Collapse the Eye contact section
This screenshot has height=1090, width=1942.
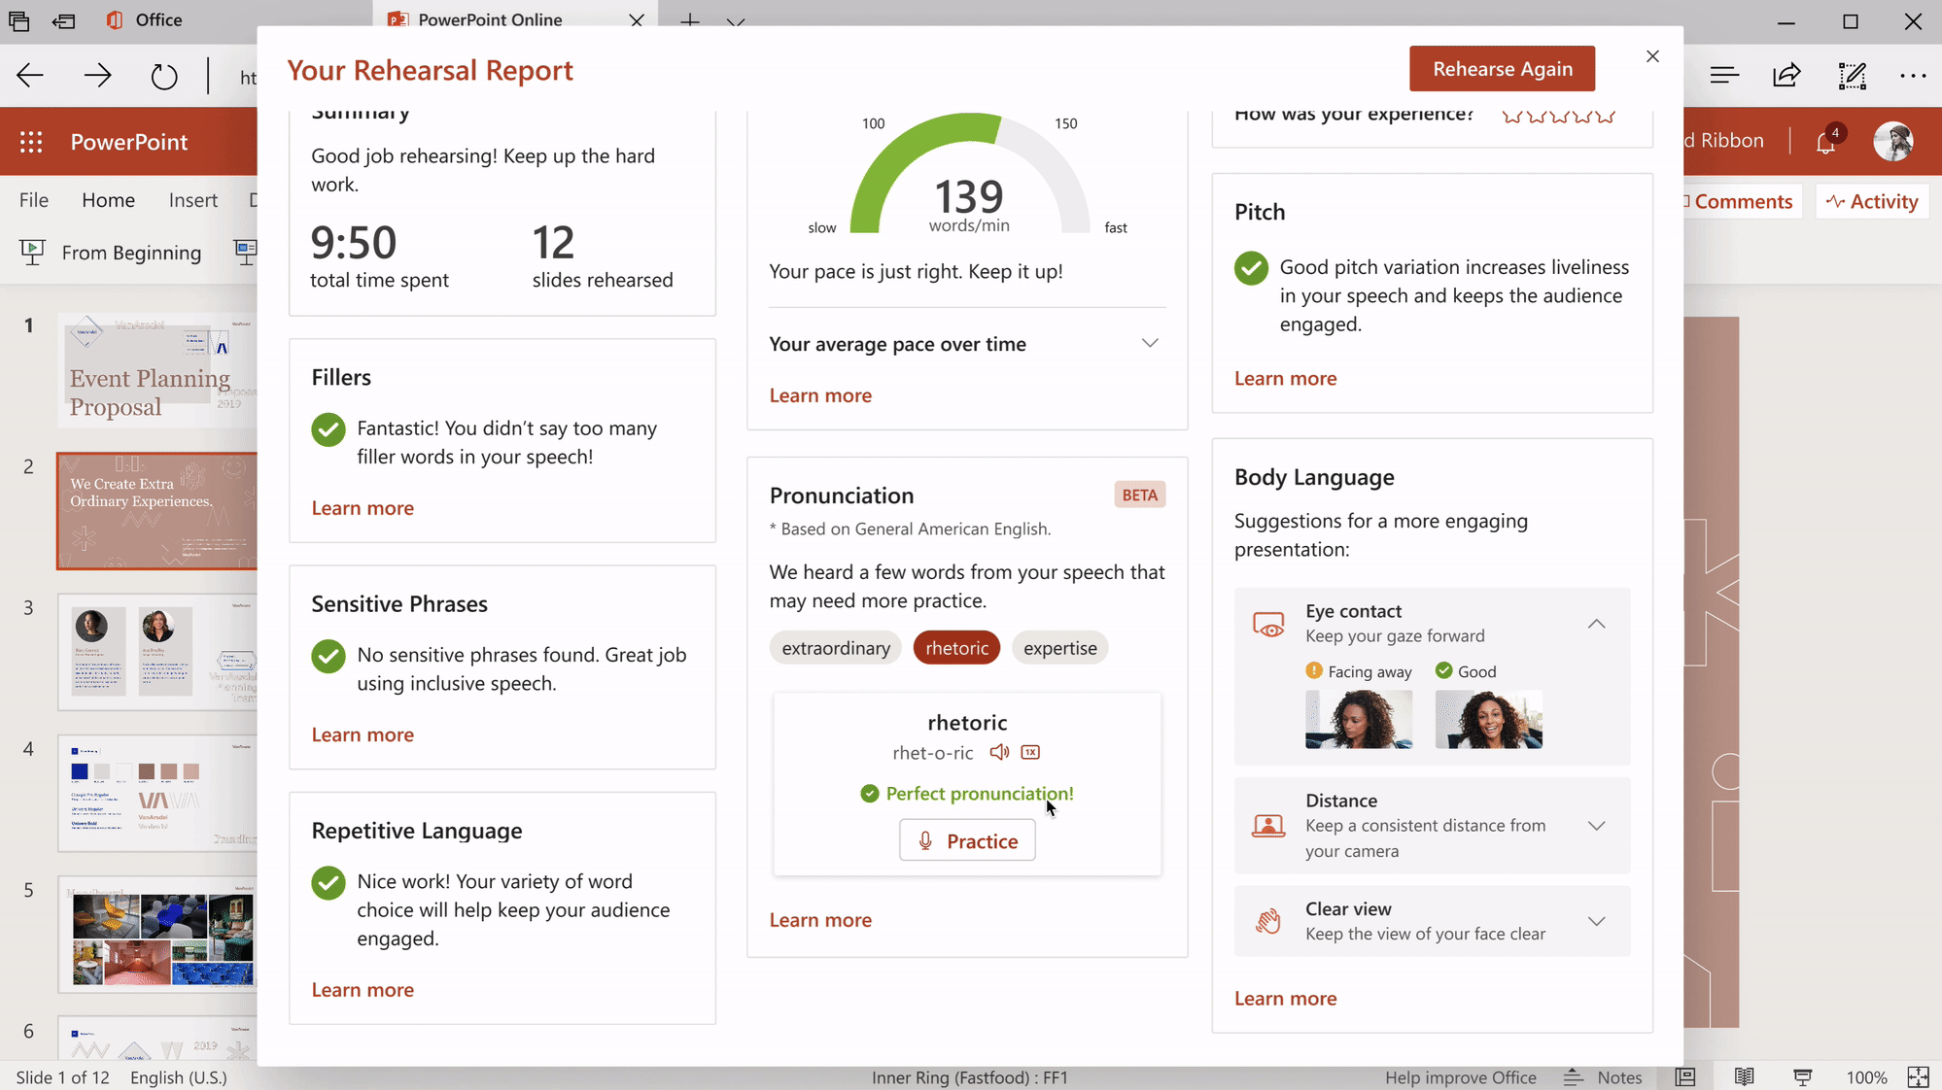(1596, 624)
